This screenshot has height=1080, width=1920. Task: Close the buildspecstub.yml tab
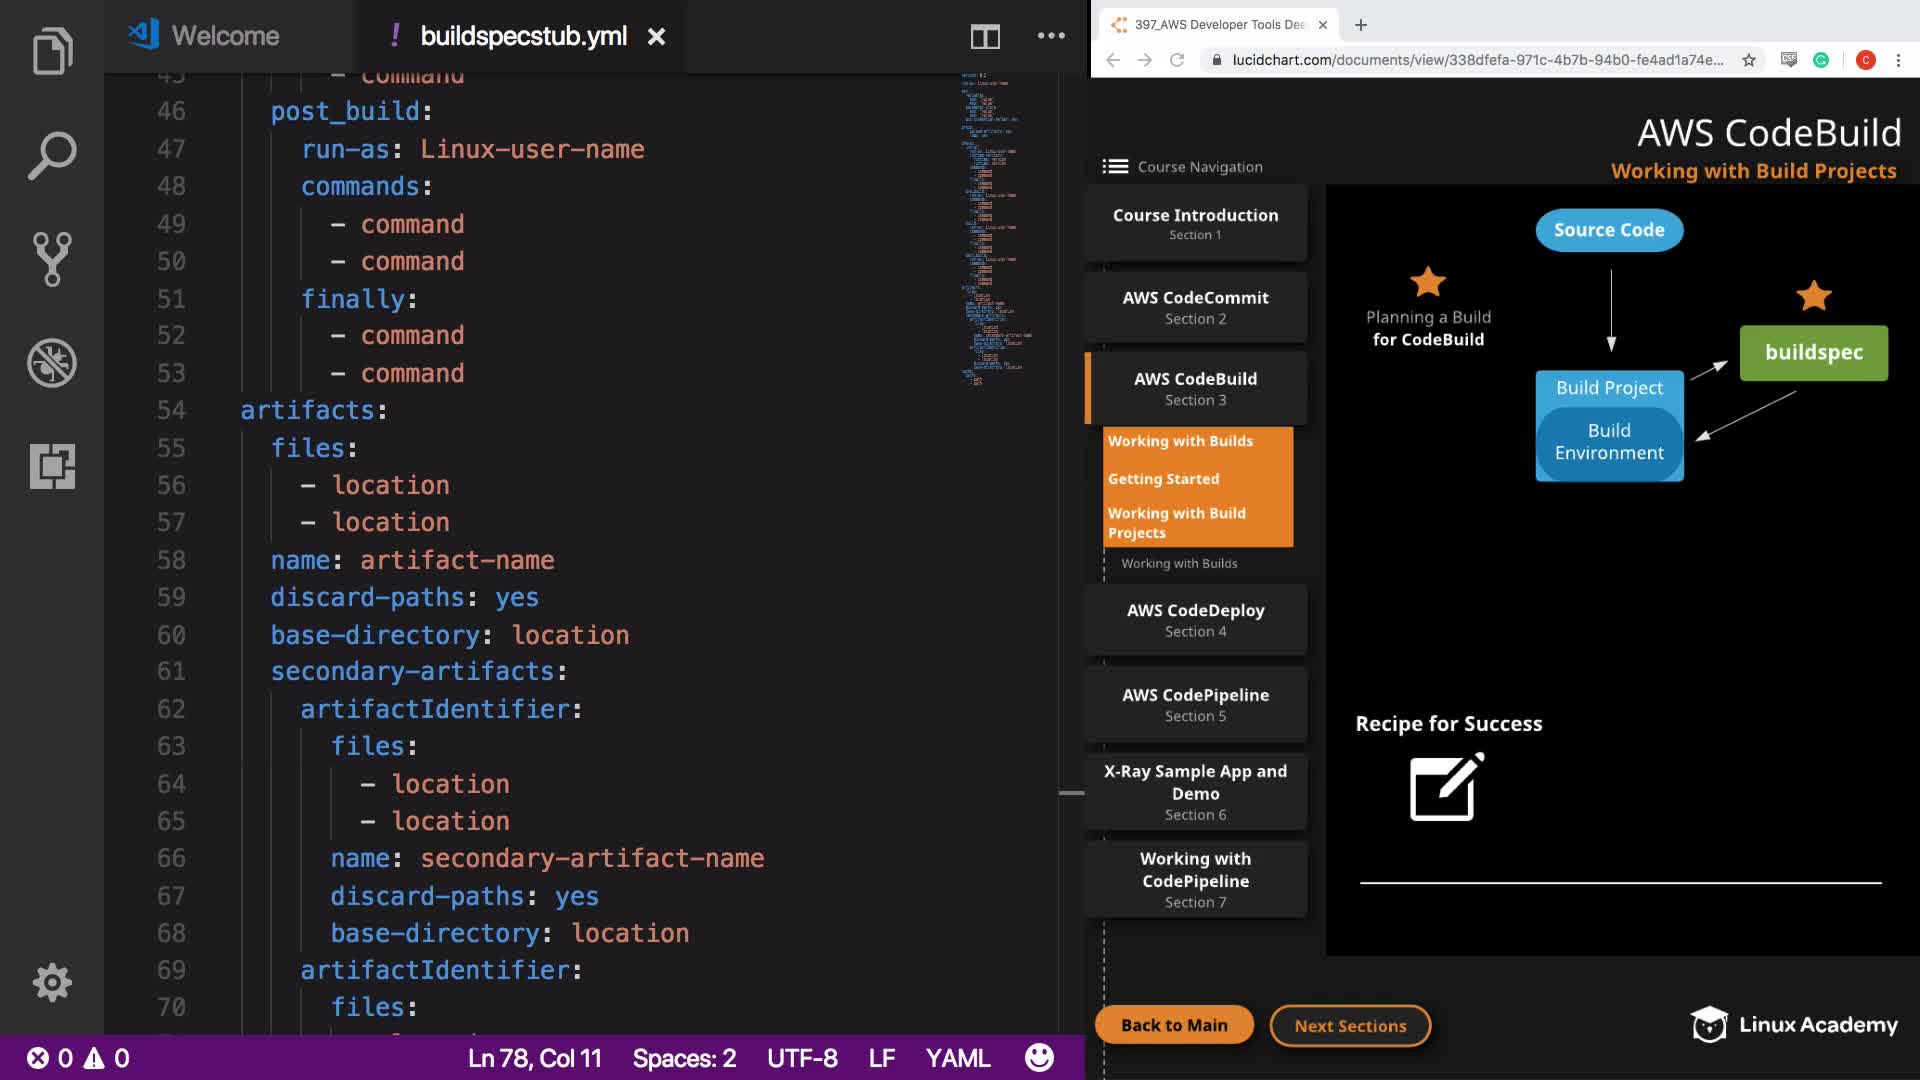coord(656,37)
